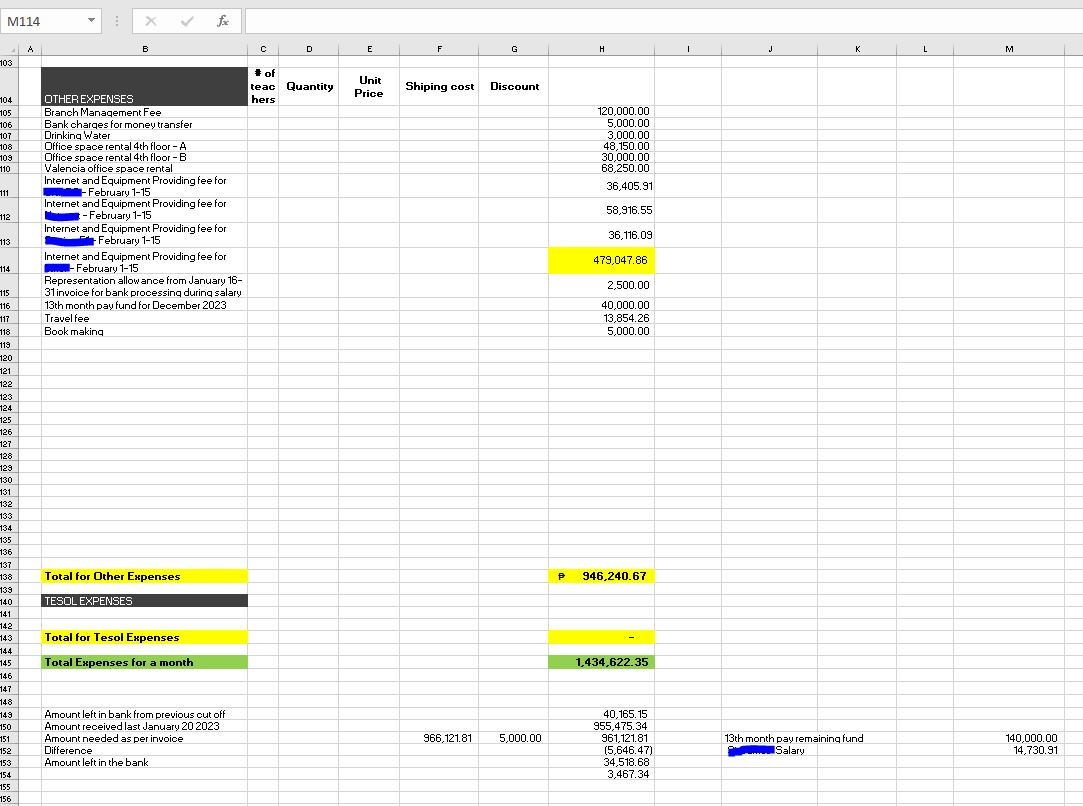Click the Representation allowance description cell

tap(144, 286)
